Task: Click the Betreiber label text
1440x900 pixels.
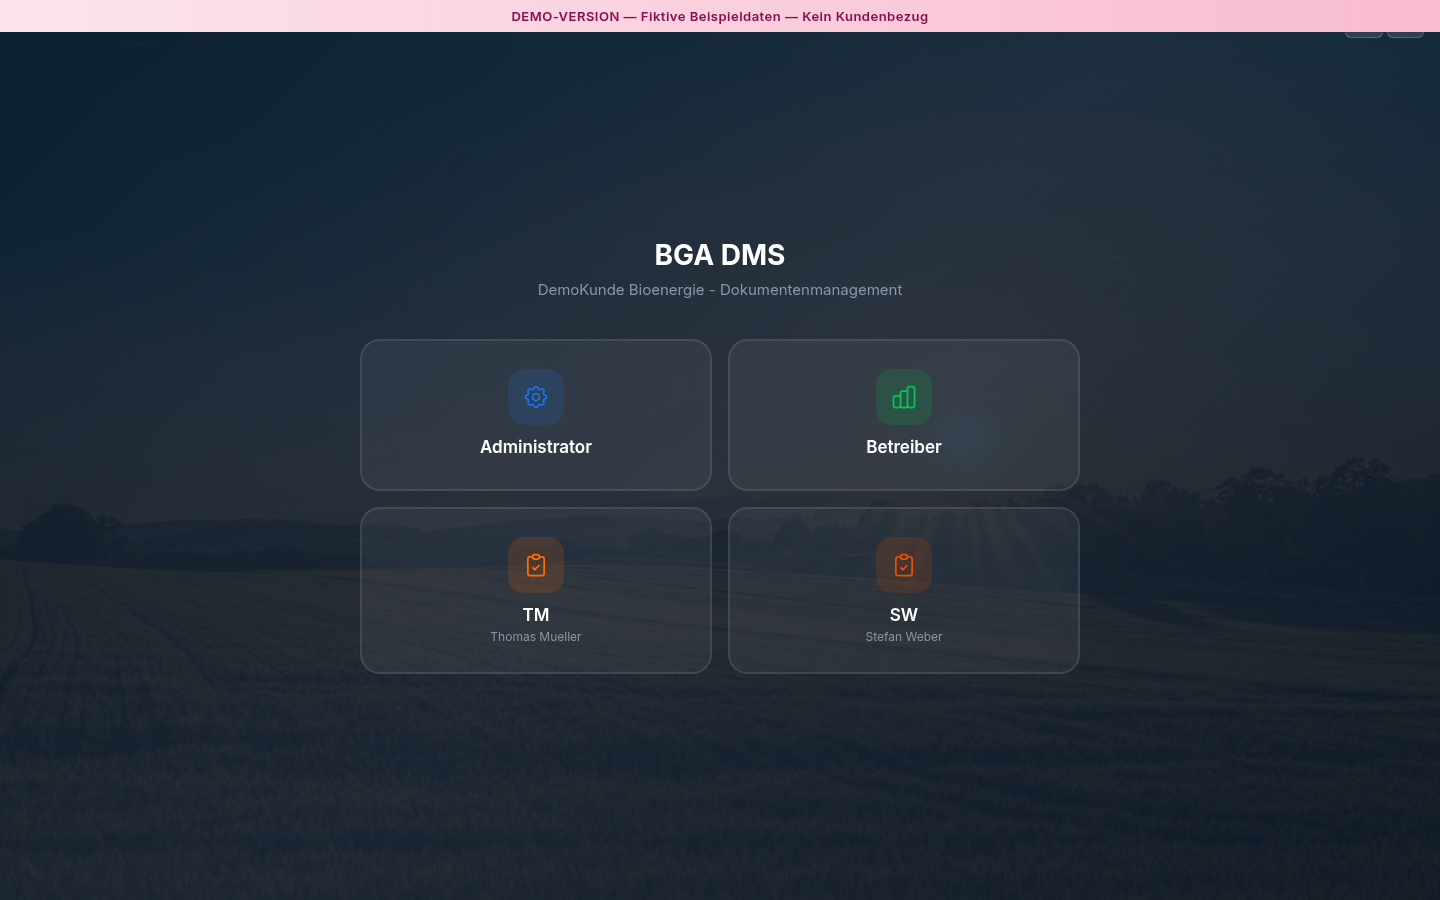Action: [903, 447]
